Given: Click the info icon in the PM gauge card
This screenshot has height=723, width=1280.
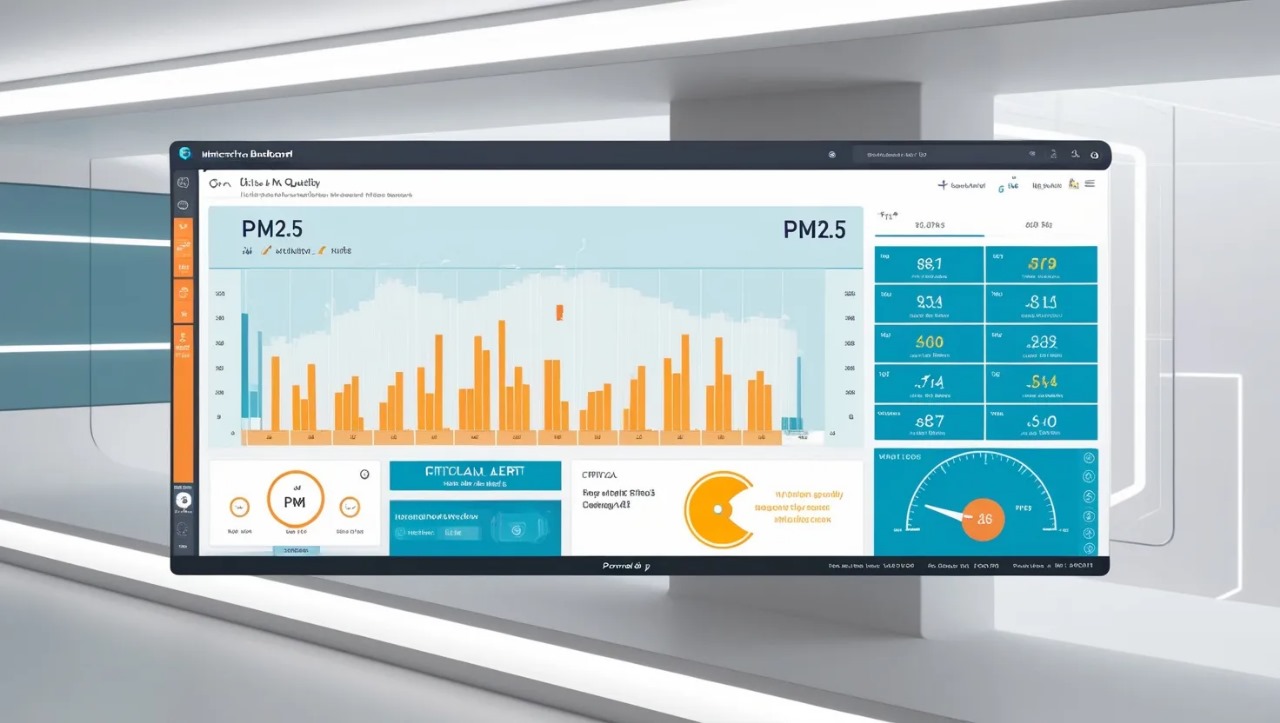Looking at the screenshot, I should [x=364, y=475].
